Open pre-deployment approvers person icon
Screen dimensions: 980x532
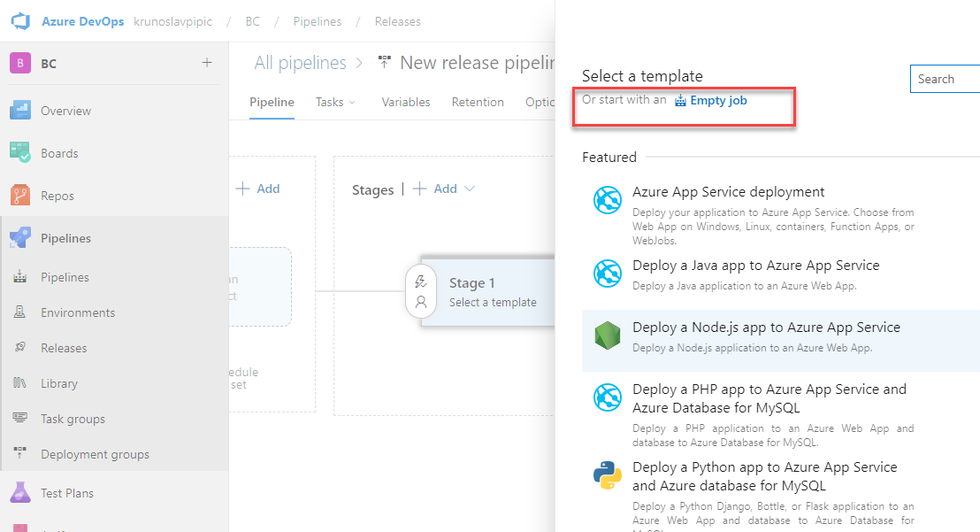pyautogui.click(x=421, y=303)
